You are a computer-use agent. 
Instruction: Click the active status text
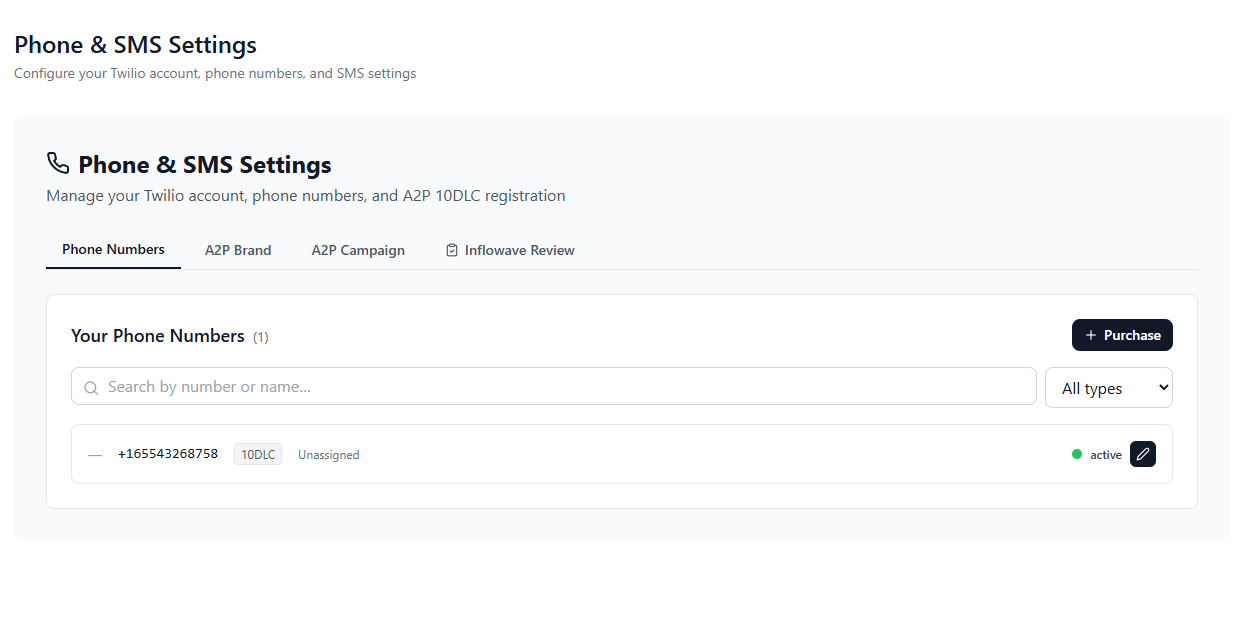pyautogui.click(x=1104, y=454)
